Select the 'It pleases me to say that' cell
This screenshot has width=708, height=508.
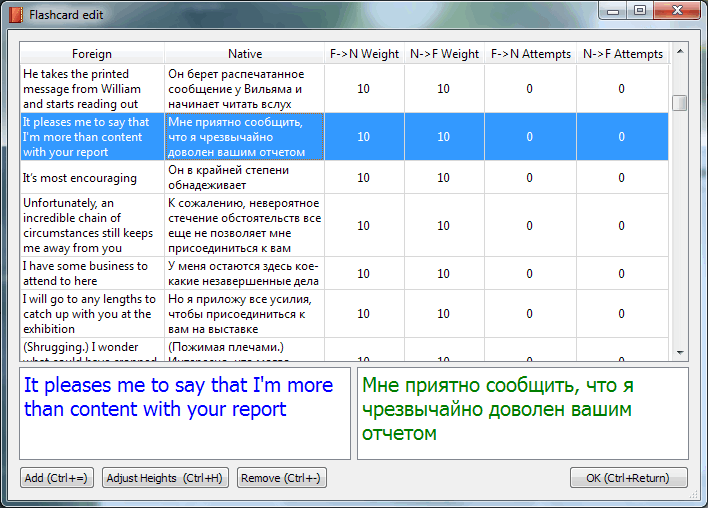pos(92,136)
